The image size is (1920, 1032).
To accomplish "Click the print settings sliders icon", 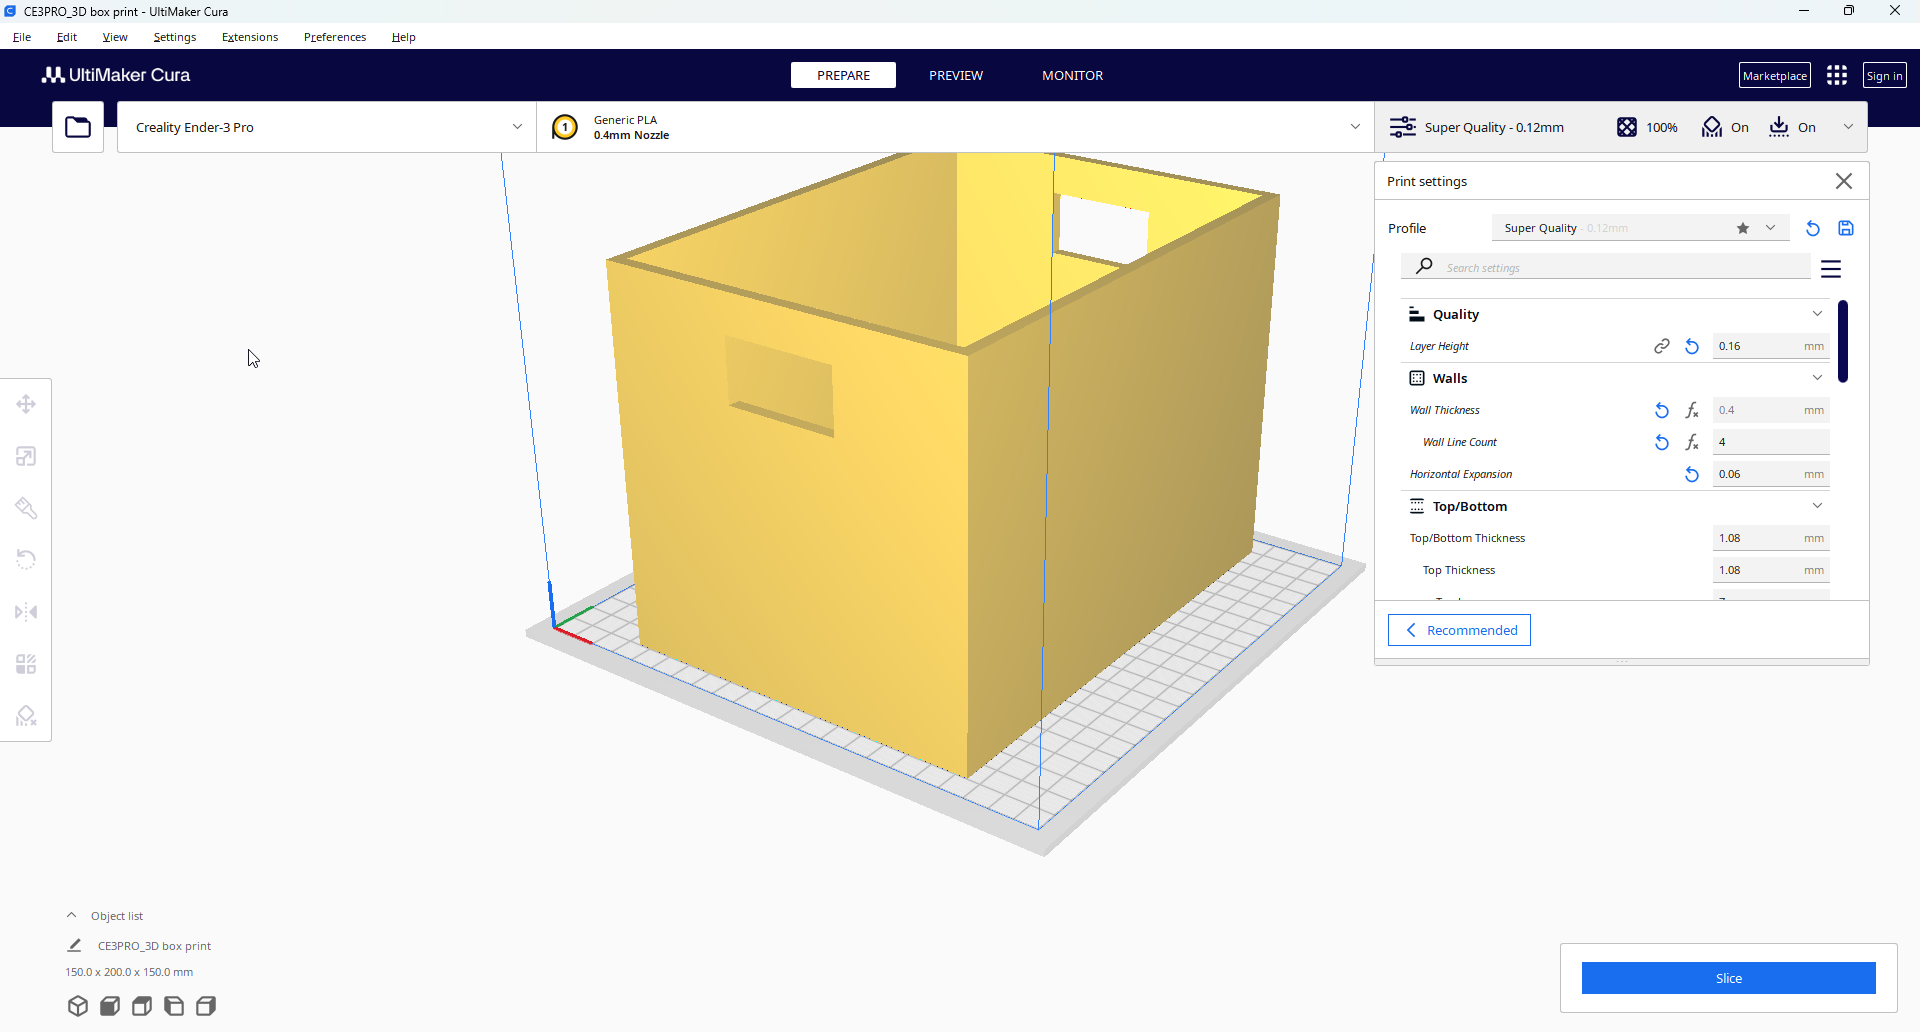I will click(1403, 127).
